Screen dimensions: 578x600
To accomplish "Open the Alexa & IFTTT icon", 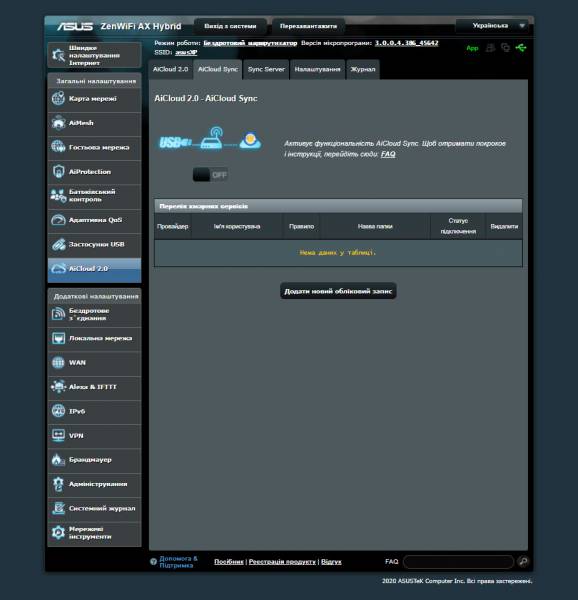I will point(58,387).
